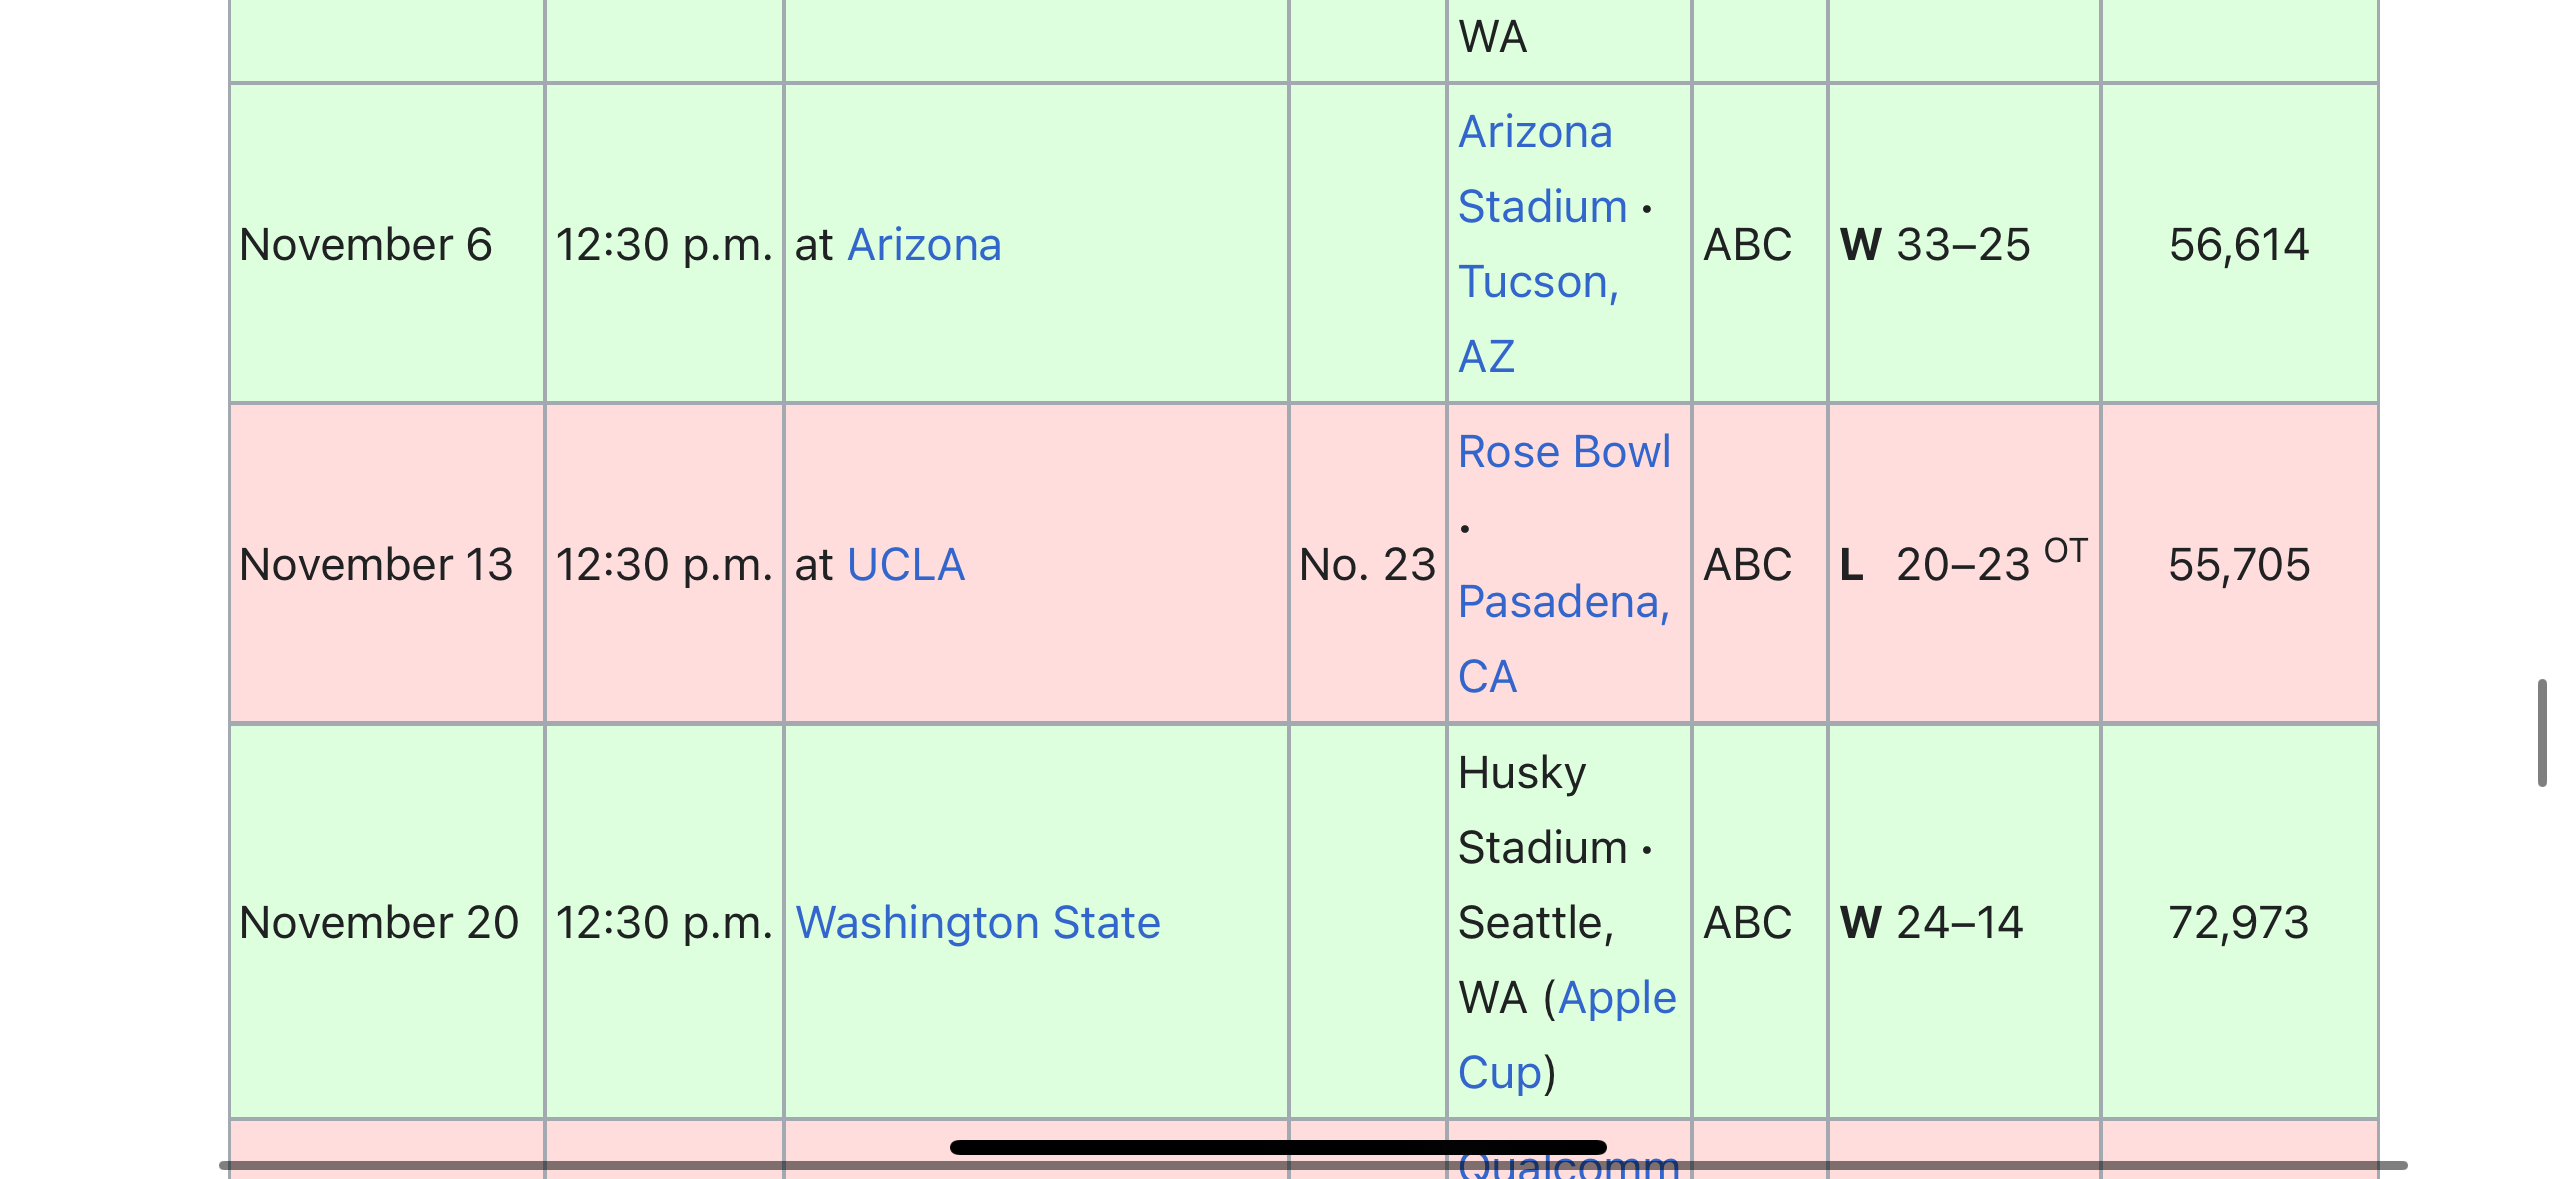Open the Washington State link
The image size is (2556, 1179).
[977, 922]
